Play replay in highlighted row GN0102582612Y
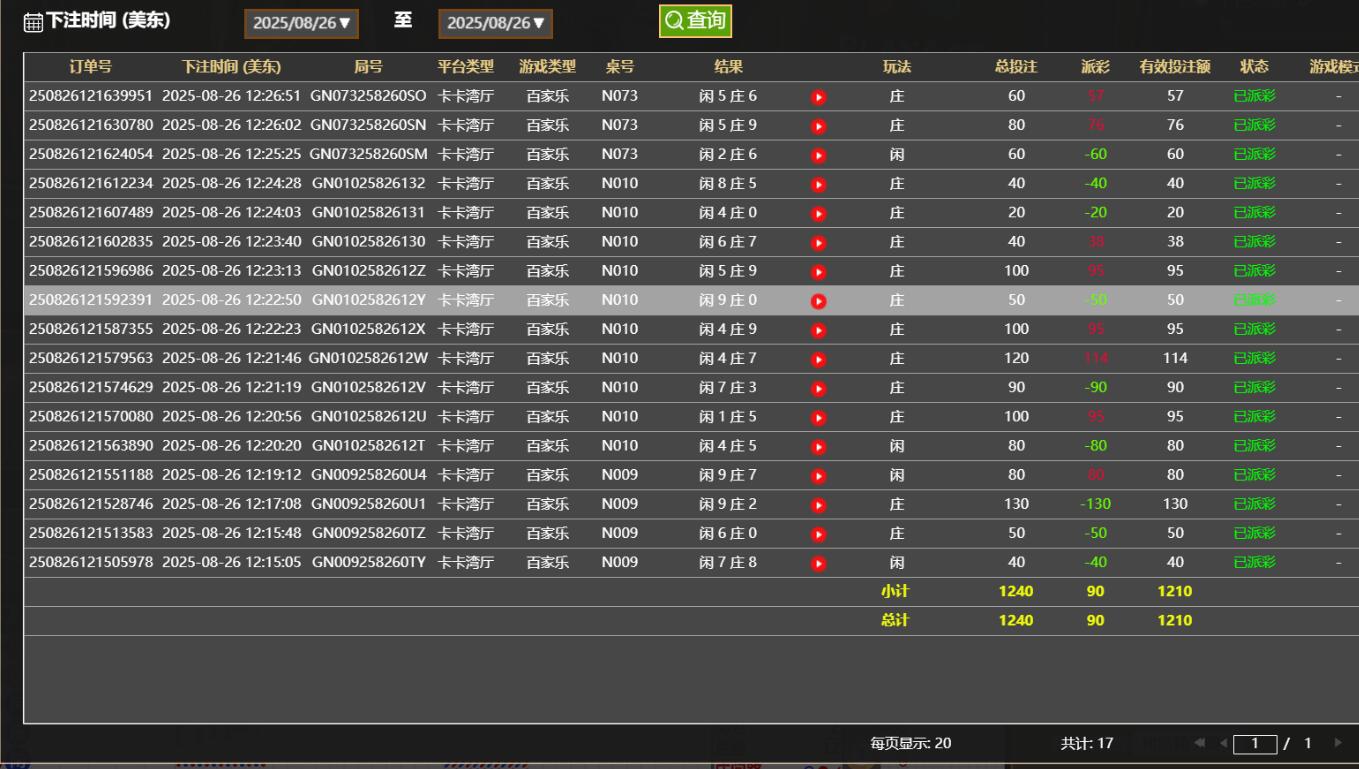This screenshot has height=769, width=1359. point(818,301)
